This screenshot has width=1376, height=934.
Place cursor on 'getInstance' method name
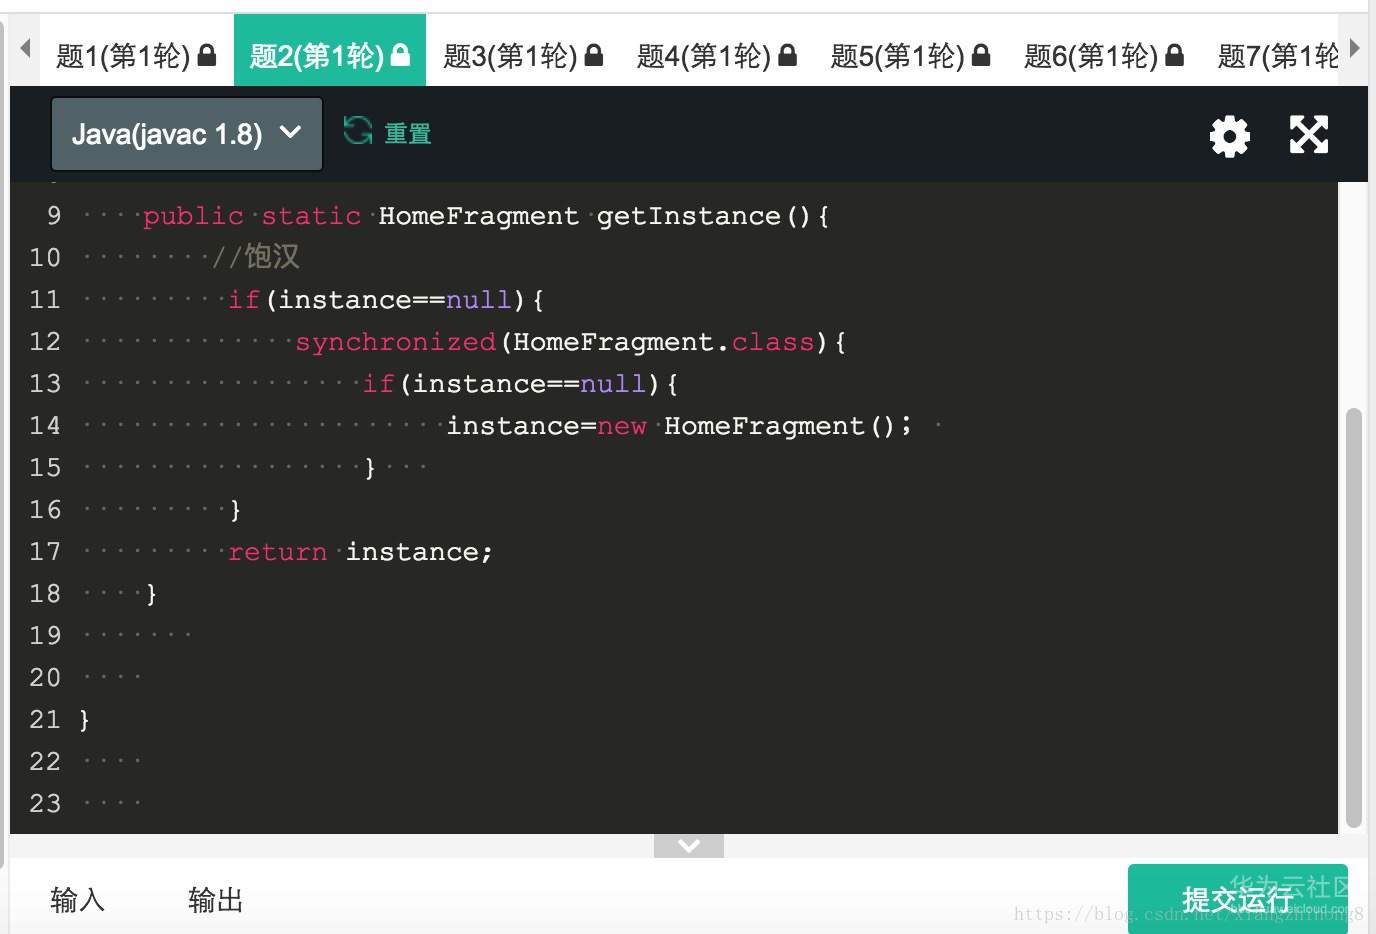[689, 216]
